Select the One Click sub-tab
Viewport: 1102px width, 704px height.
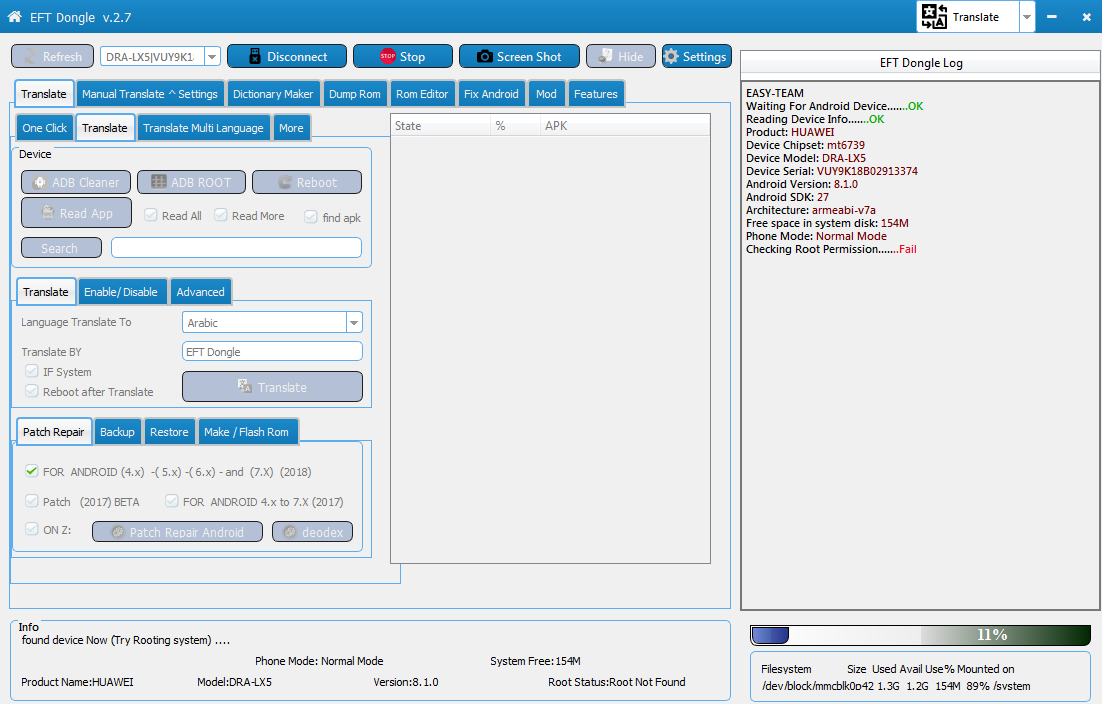point(44,128)
